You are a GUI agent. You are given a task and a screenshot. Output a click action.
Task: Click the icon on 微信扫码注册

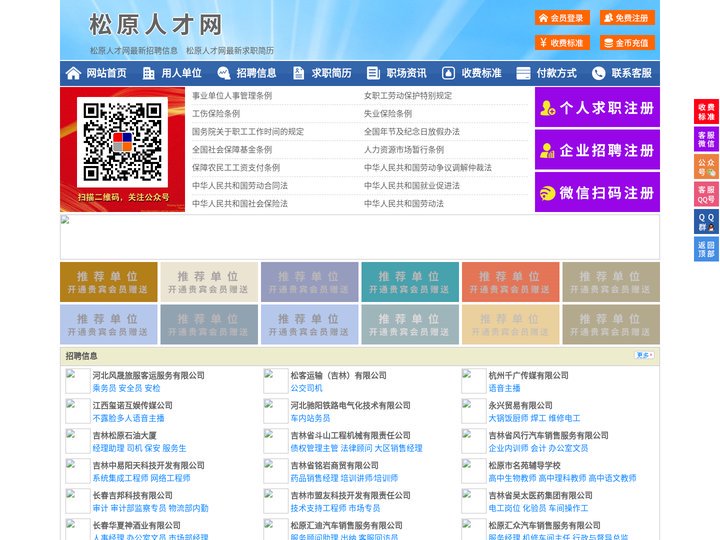coord(547,193)
